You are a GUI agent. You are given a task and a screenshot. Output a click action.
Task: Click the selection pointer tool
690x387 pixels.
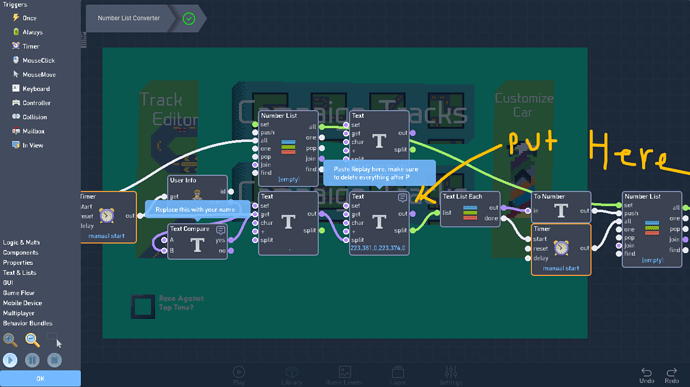(x=55, y=340)
